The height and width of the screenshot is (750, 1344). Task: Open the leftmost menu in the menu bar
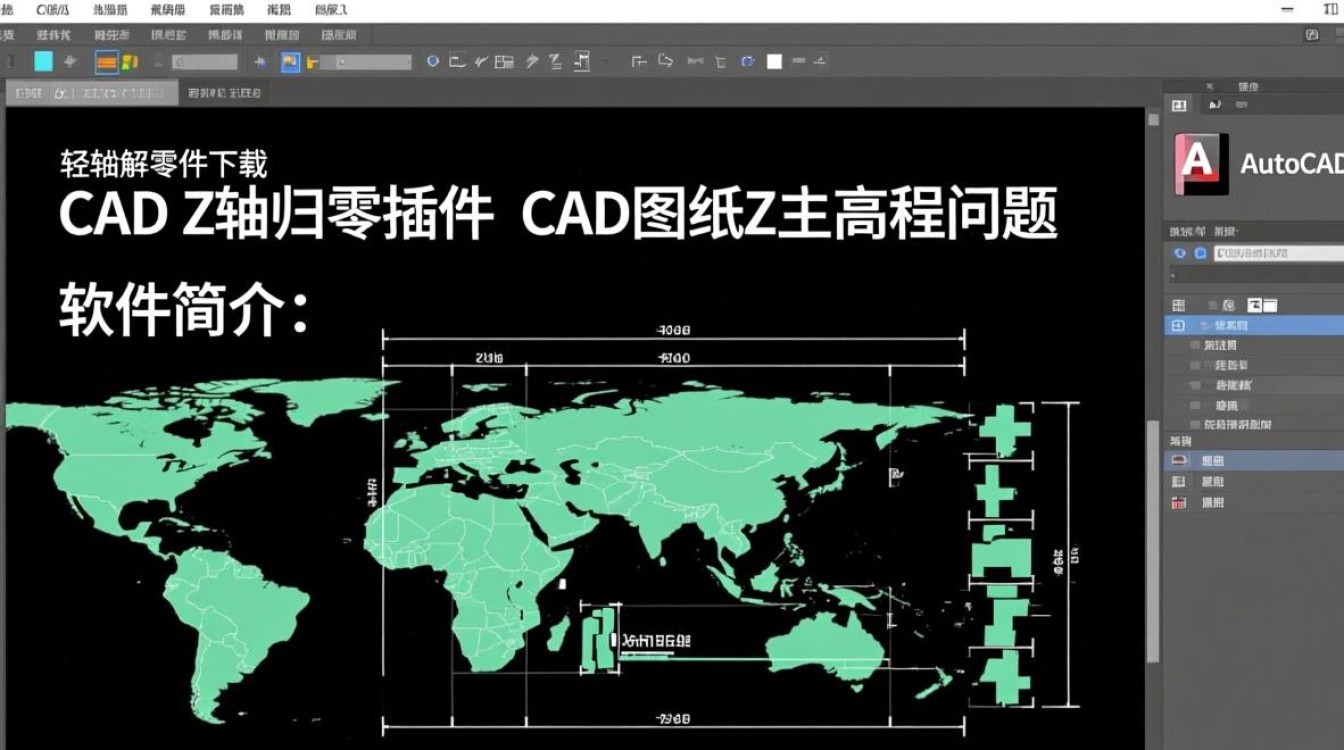coord(10,9)
